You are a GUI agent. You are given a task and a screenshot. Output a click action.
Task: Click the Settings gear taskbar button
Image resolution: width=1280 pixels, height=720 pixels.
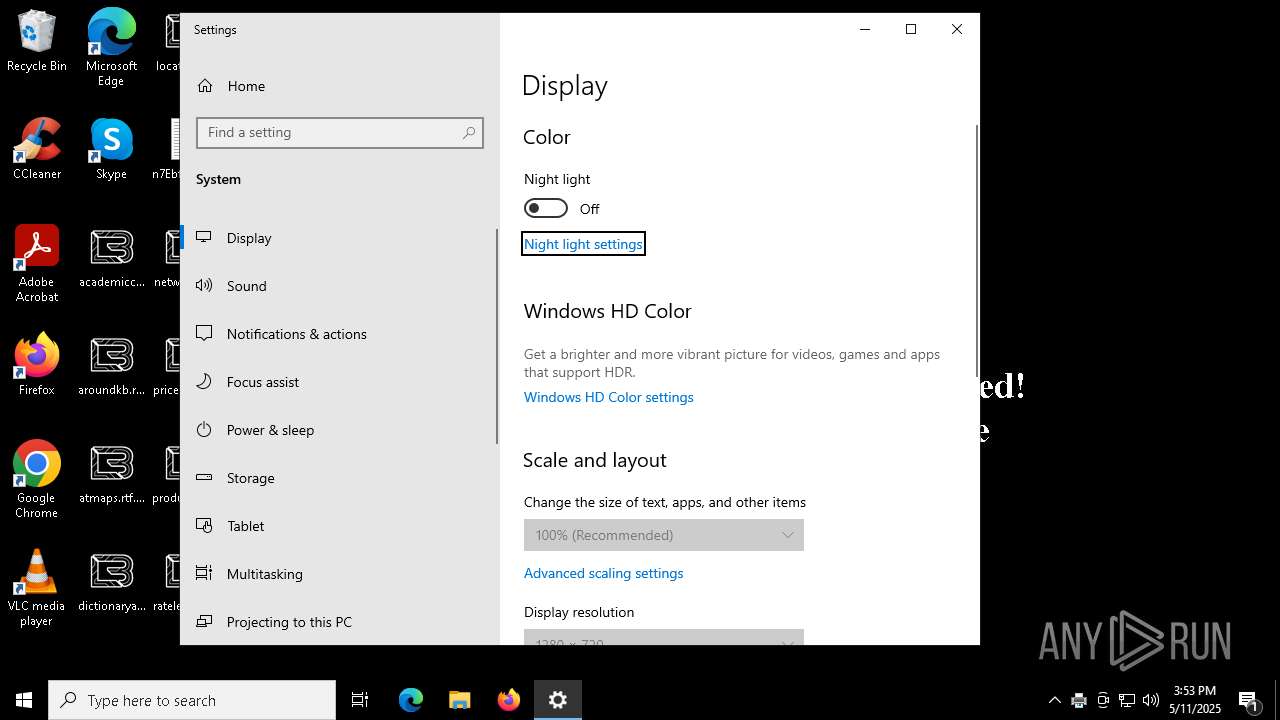click(x=558, y=700)
